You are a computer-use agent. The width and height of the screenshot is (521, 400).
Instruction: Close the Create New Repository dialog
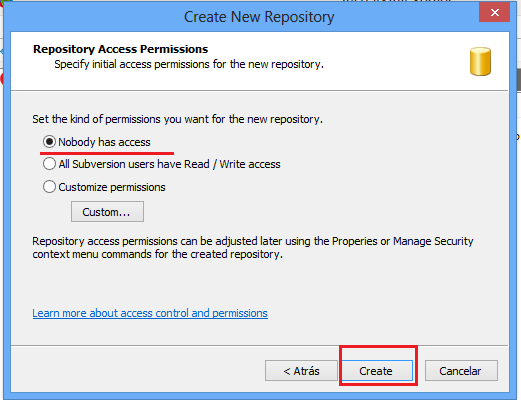(495, 13)
